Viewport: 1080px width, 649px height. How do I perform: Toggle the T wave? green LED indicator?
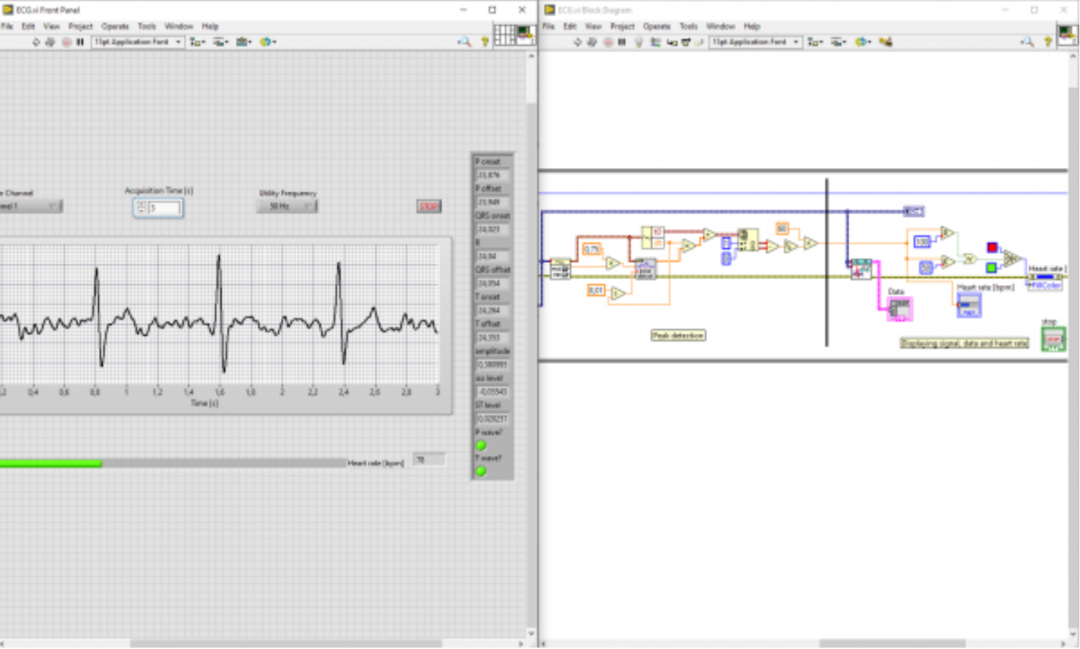481,471
